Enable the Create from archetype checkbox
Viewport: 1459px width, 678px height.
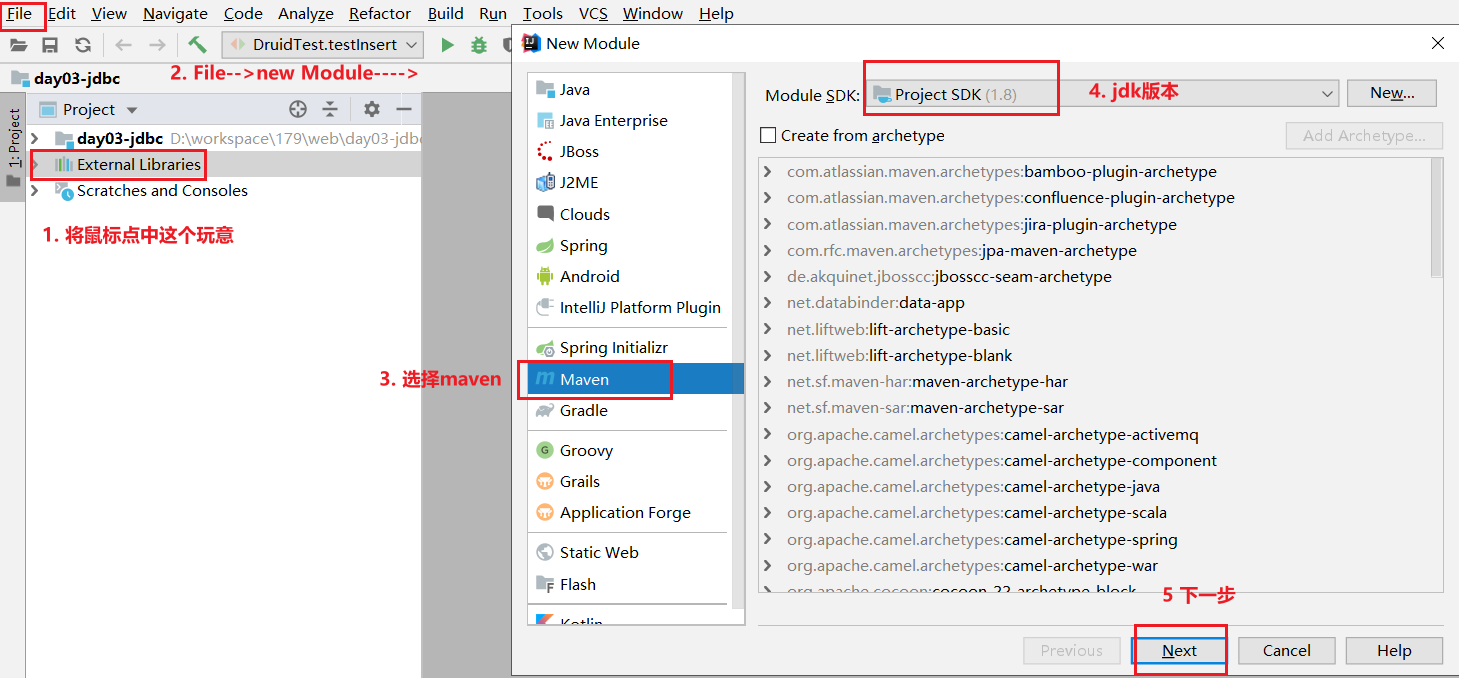pos(768,135)
